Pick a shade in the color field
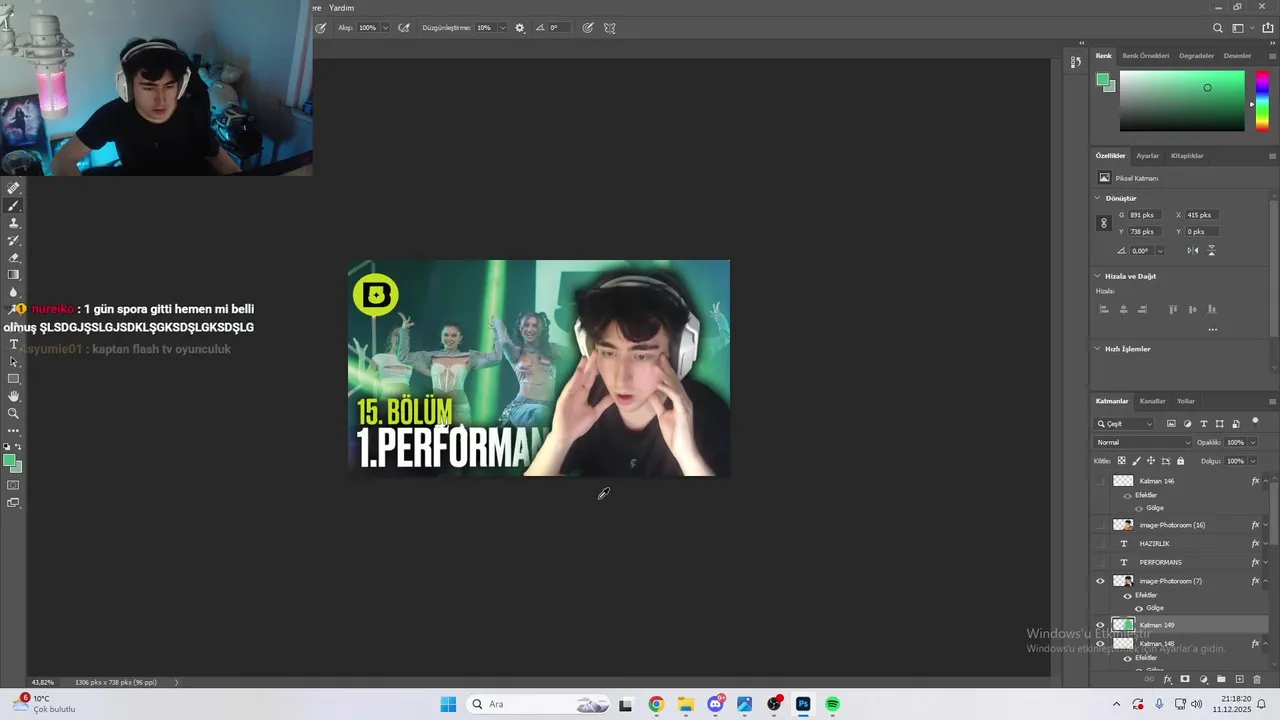Screen dimensions: 1280x720 (x=1182, y=100)
